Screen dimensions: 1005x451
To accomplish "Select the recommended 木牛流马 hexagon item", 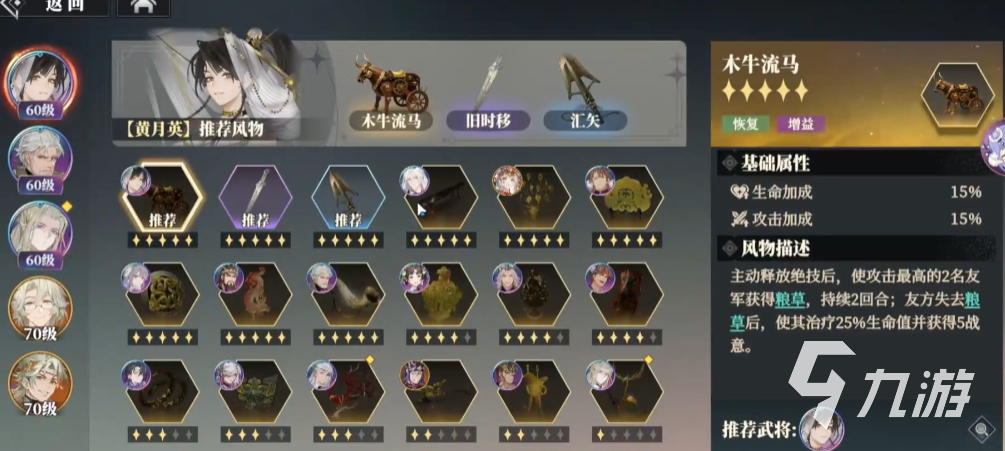I will (163, 197).
